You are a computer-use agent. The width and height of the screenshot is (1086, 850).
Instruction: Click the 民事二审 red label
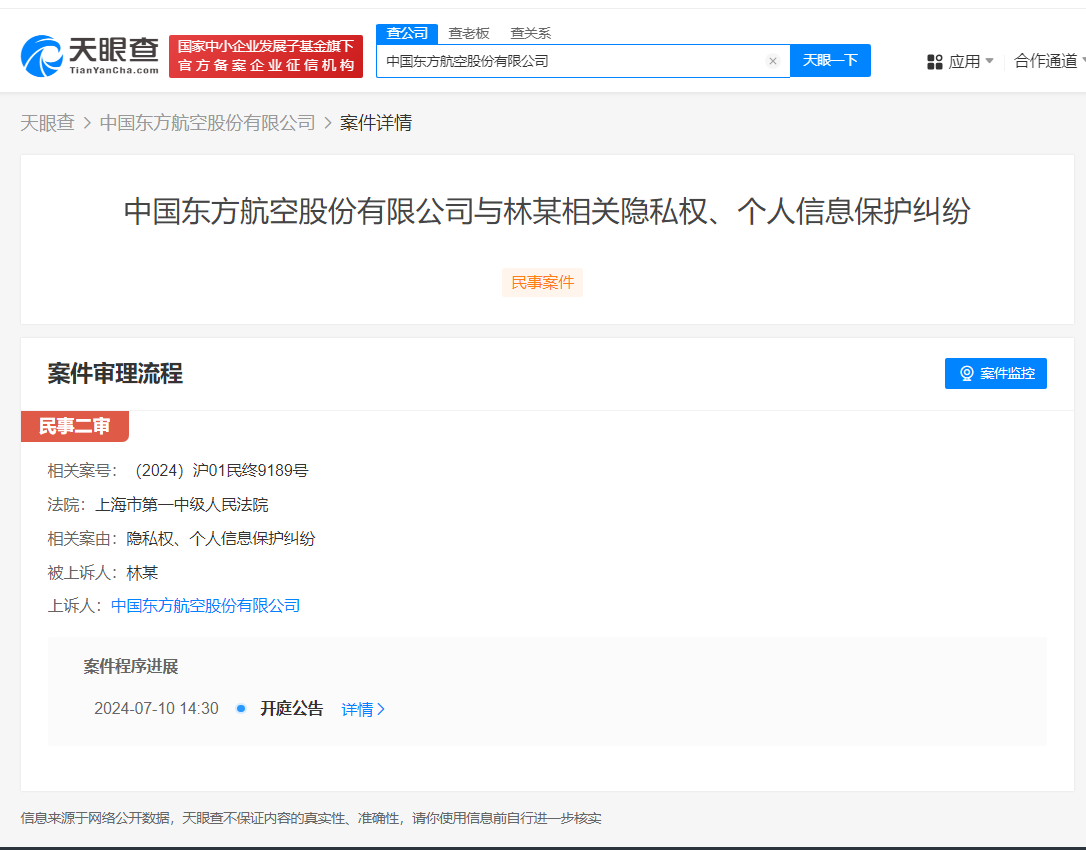(x=74, y=426)
